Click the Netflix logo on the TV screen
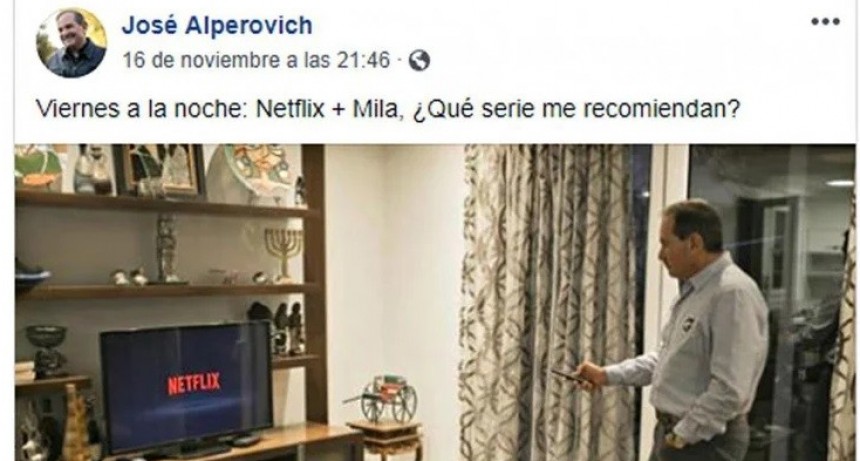860x461 pixels. 194,384
